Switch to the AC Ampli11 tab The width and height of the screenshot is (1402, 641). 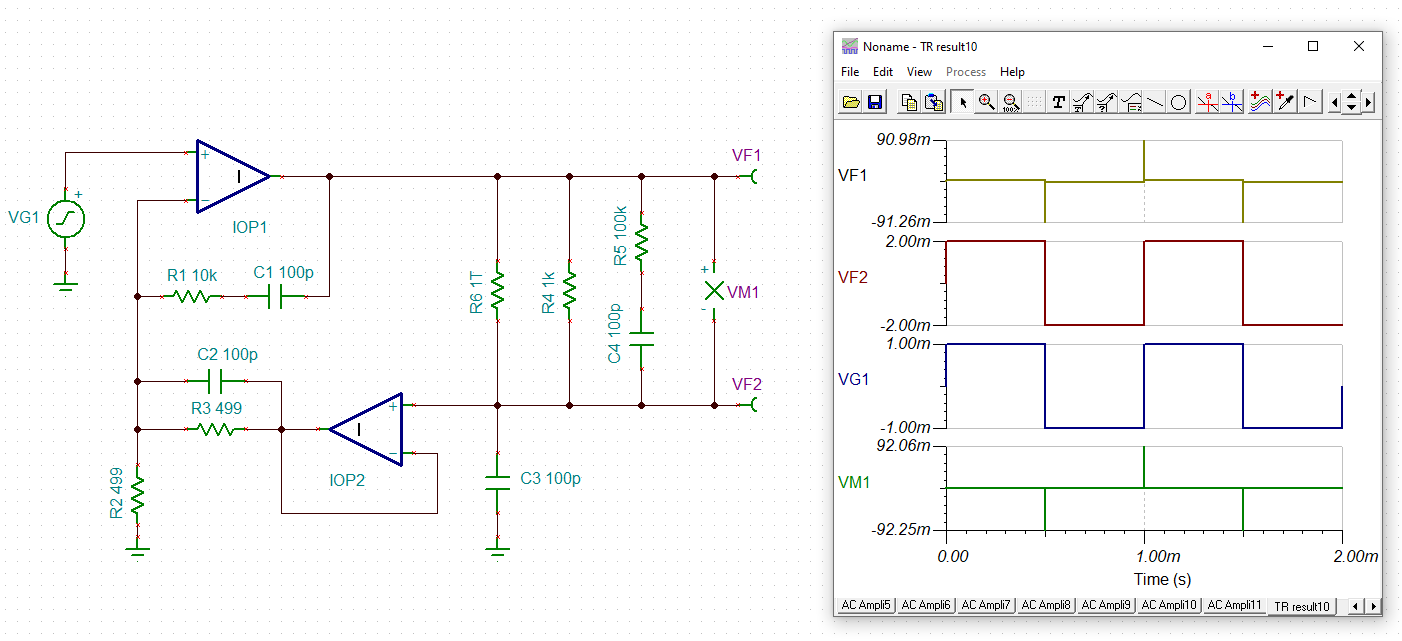point(1235,605)
